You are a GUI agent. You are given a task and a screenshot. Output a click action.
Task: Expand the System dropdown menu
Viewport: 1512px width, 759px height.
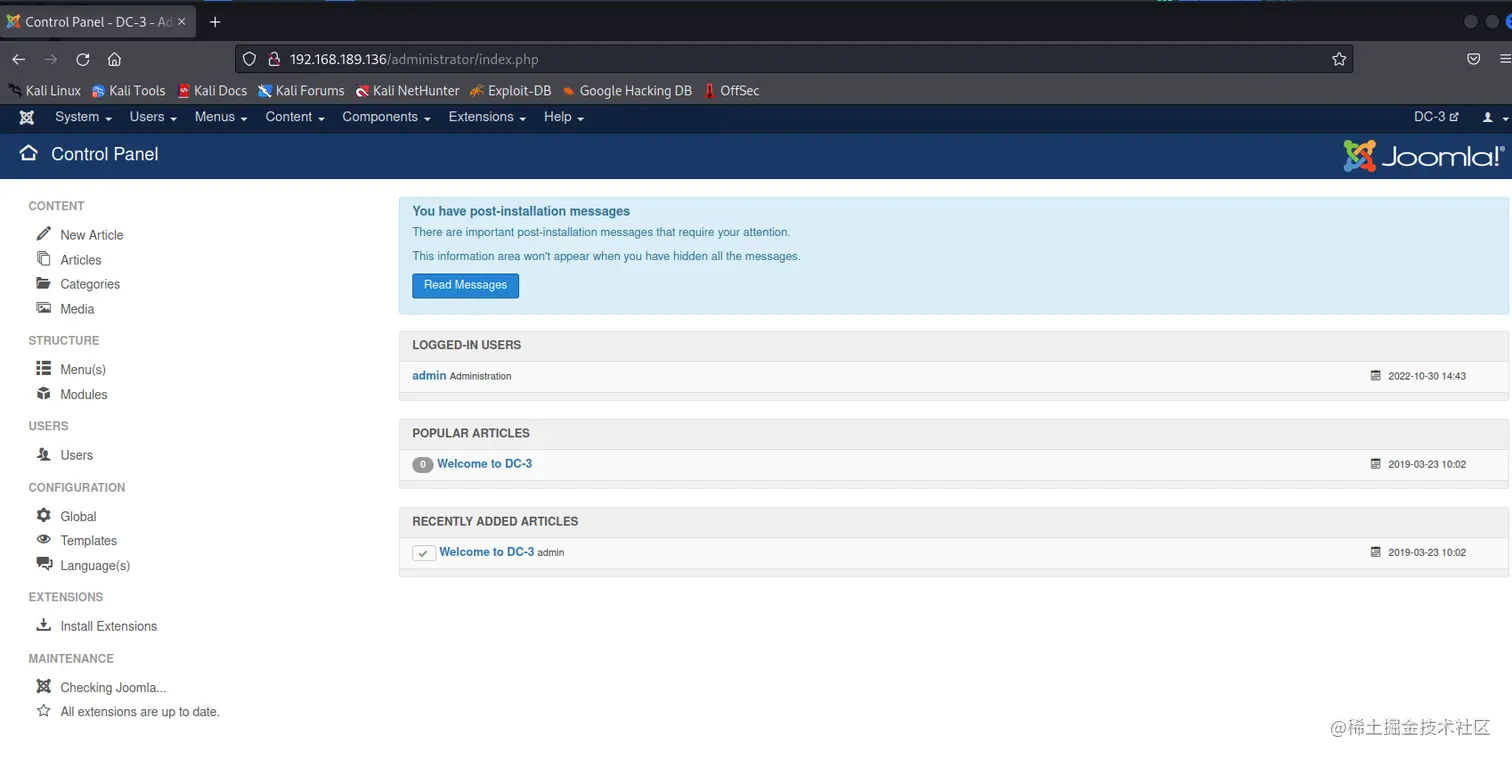tap(83, 117)
